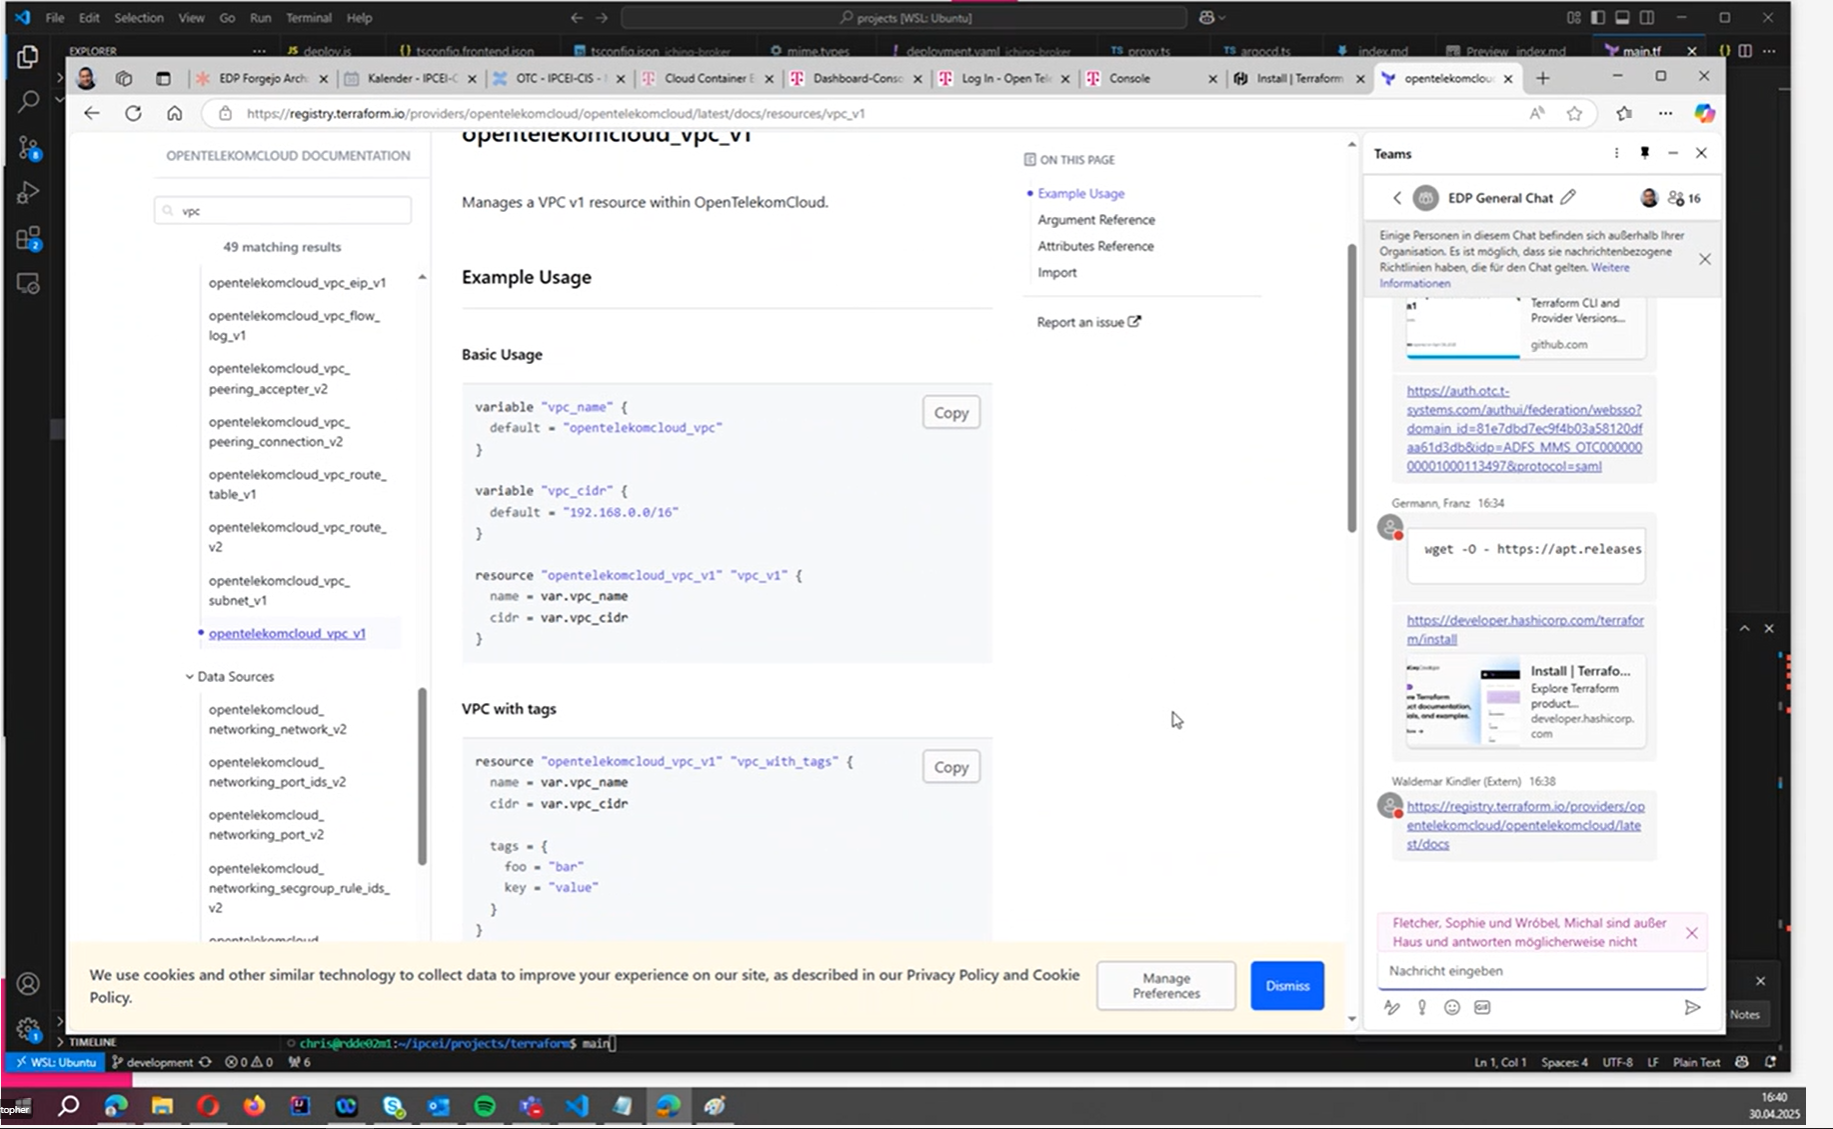Image resolution: width=1833 pixels, height=1129 pixels.
Task: Open GIF picker in Teams compose box
Action: point(1482,1007)
